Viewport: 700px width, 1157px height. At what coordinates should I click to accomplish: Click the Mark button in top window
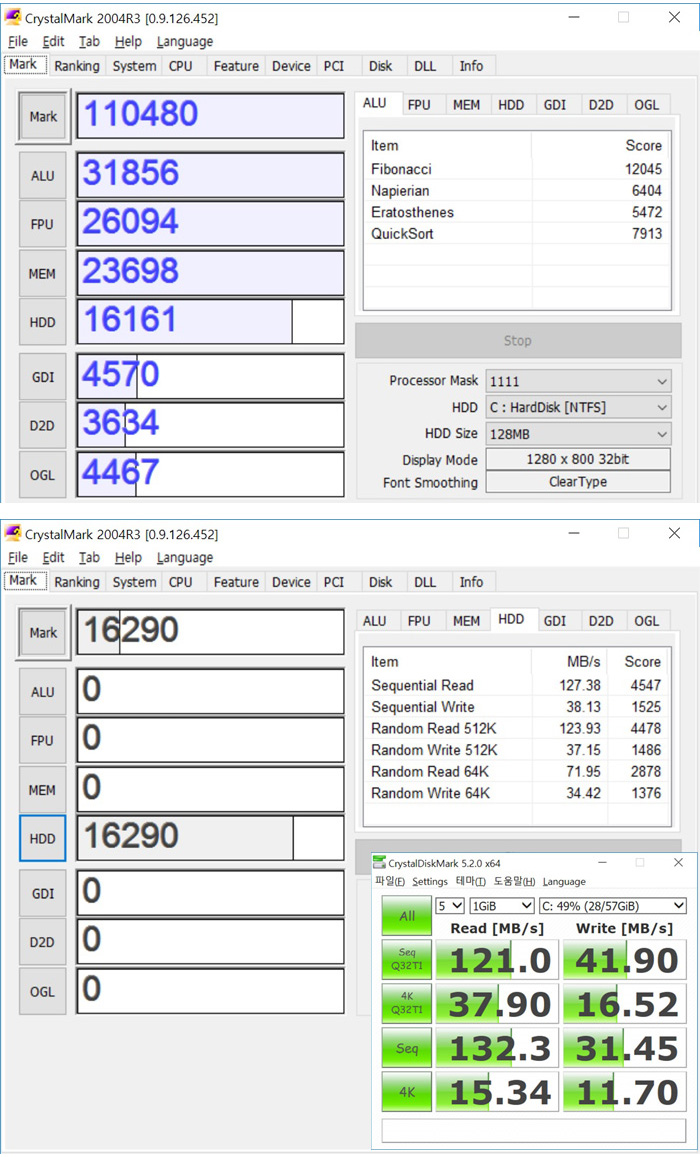point(43,117)
